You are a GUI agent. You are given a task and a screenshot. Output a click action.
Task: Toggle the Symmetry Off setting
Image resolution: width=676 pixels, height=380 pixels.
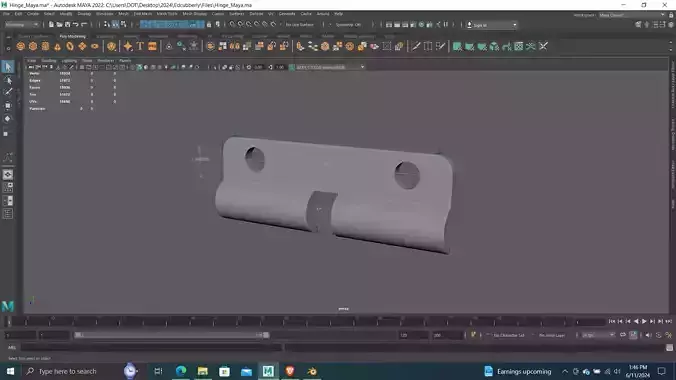(x=348, y=25)
